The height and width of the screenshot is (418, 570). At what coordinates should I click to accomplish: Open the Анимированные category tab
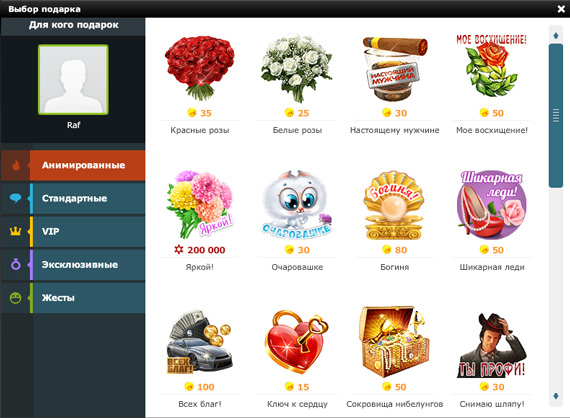point(73,165)
